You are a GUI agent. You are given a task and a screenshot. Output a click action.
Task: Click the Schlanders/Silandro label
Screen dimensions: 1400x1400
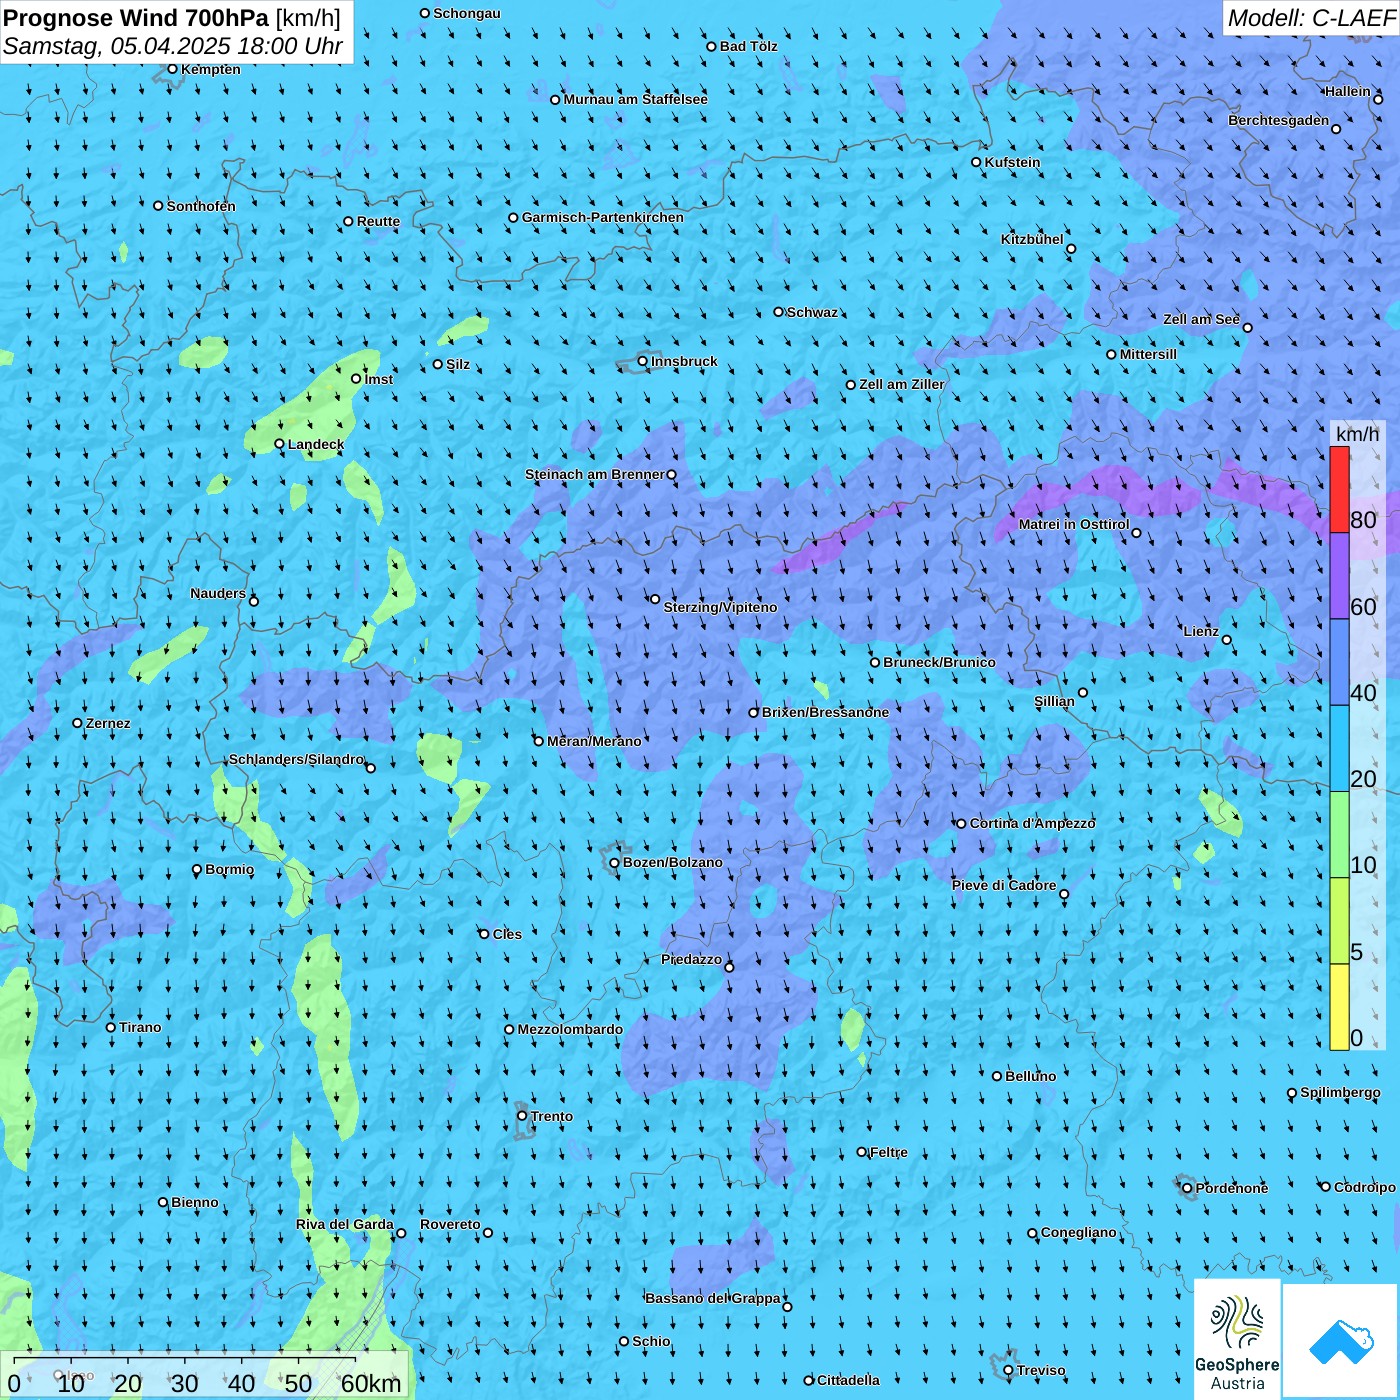[296, 759]
